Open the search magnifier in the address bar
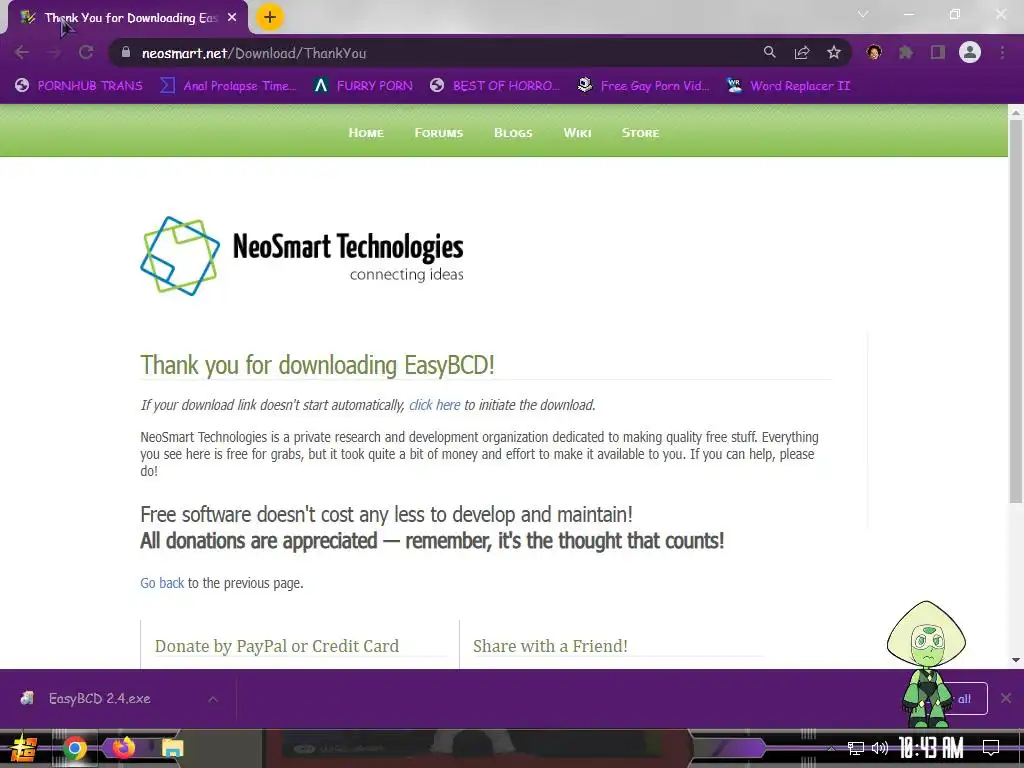 coord(770,53)
